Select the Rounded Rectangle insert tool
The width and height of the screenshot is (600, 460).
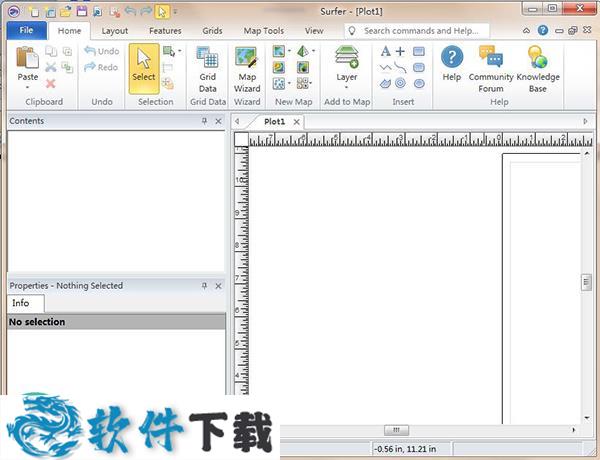419,68
